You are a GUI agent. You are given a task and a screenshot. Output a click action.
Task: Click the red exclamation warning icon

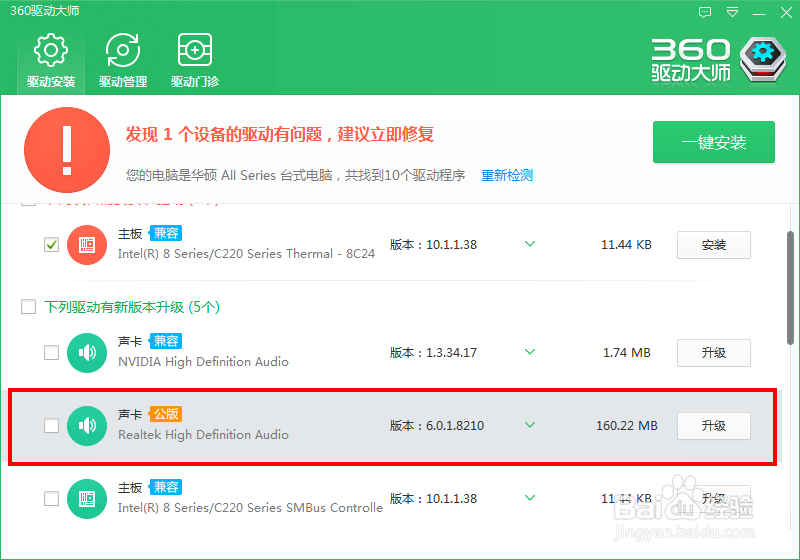[x=67, y=150]
